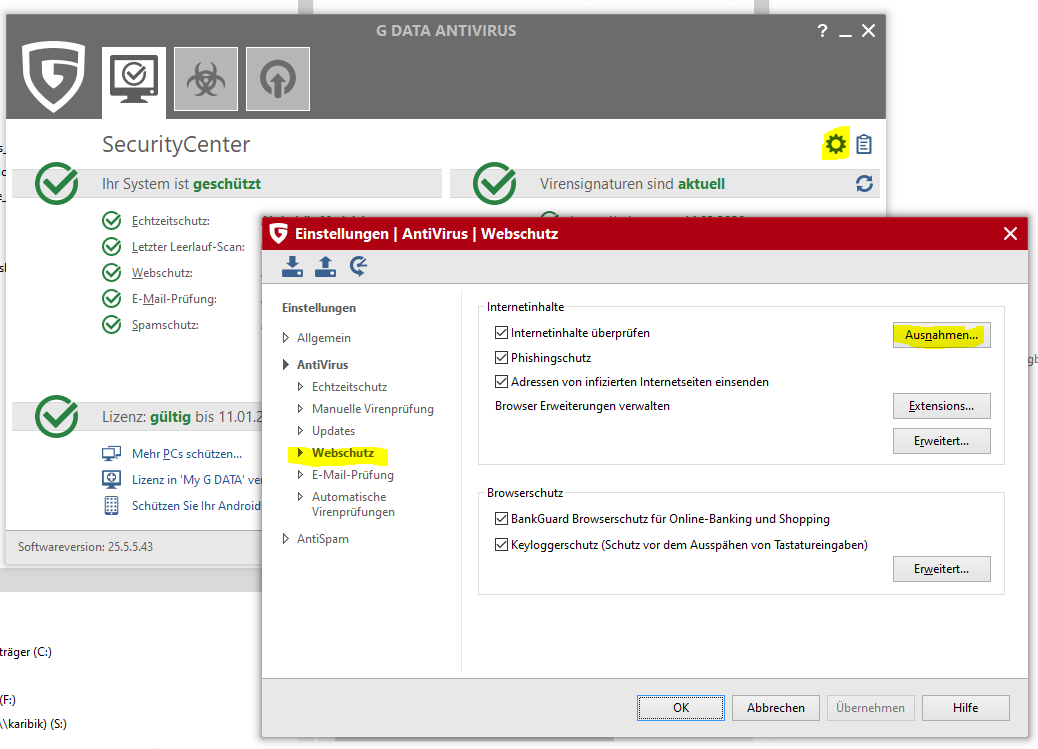This screenshot has height=749, width=1038.
Task: Select AntiSpam in the settings tree
Action: pyautogui.click(x=323, y=538)
